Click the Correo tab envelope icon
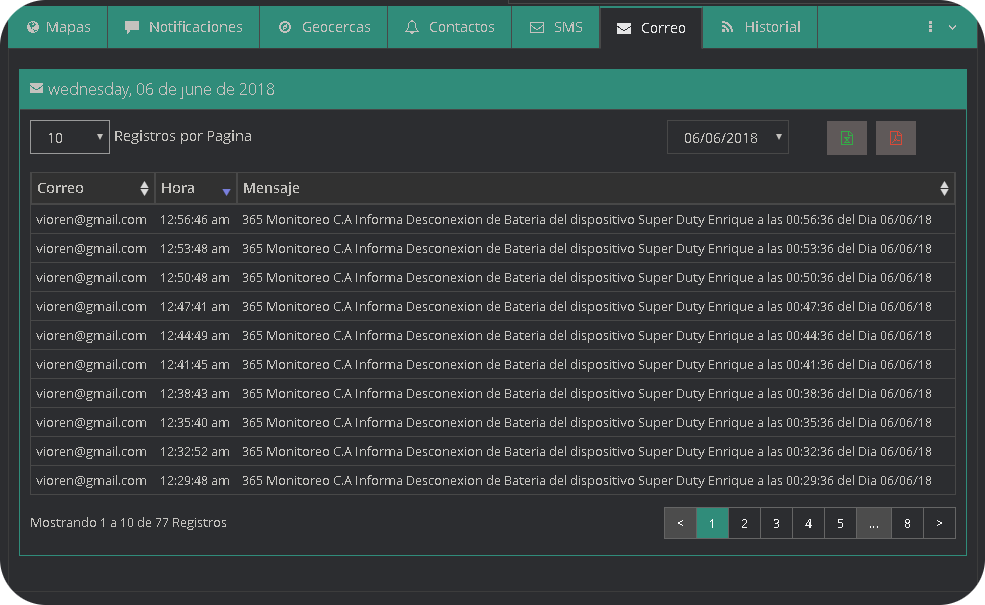The width and height of the screenshot is (985, 605). pyautogui.click(x=623, y=28)
